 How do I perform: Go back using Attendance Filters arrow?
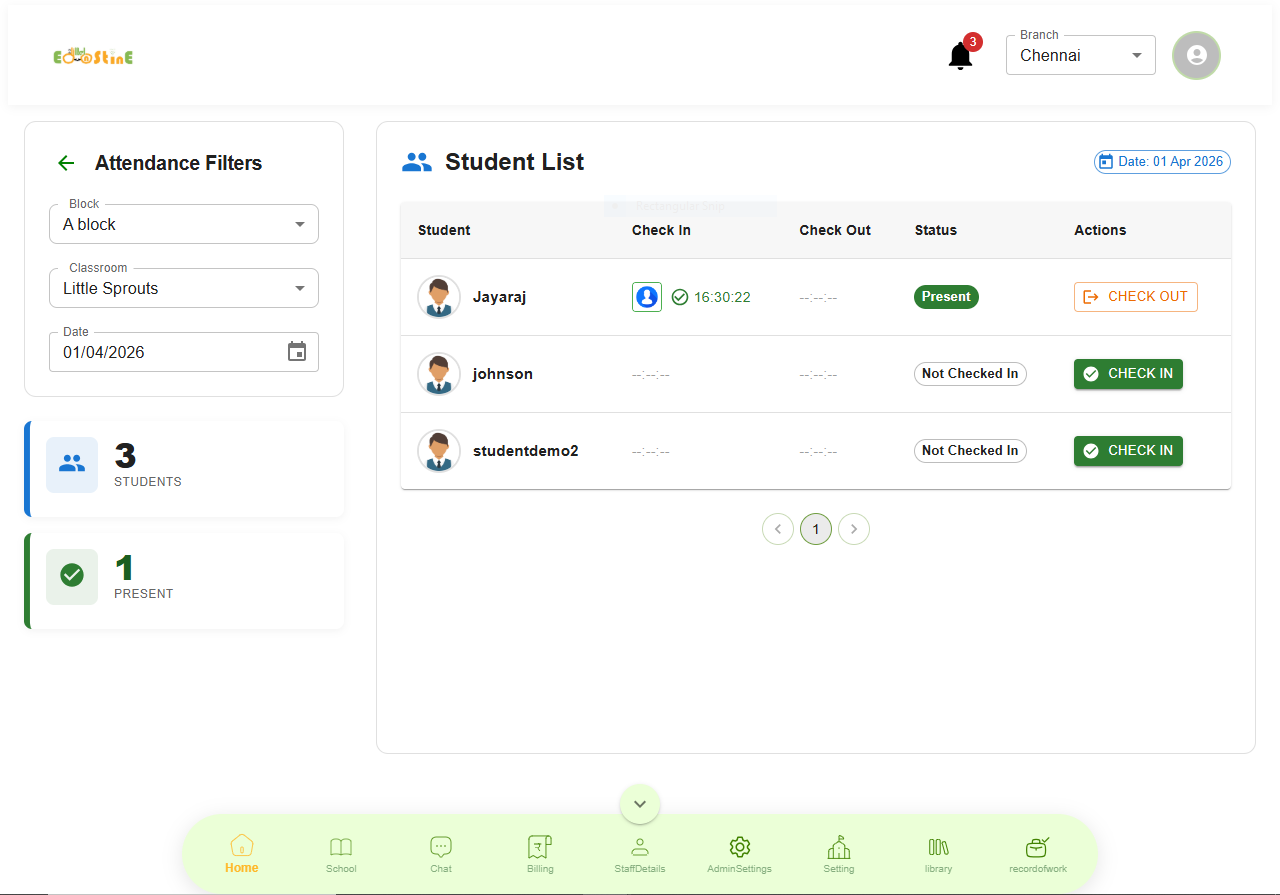(x=66, y=163)
